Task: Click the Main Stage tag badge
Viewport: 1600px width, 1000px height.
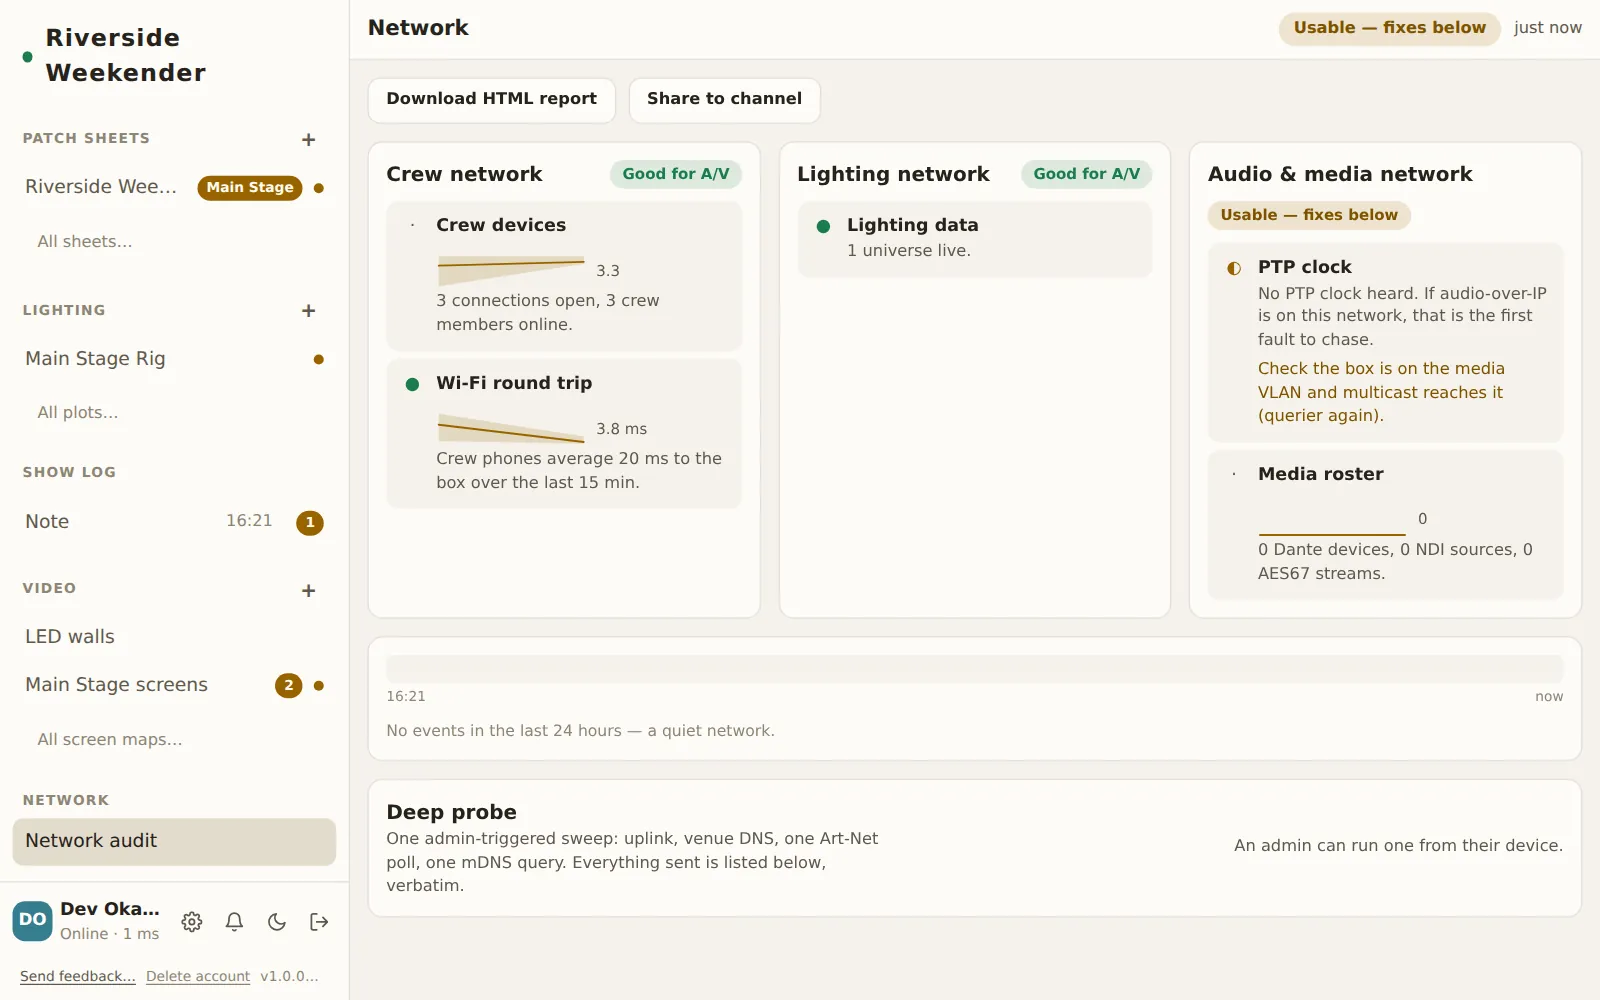Action: [250, 188]
